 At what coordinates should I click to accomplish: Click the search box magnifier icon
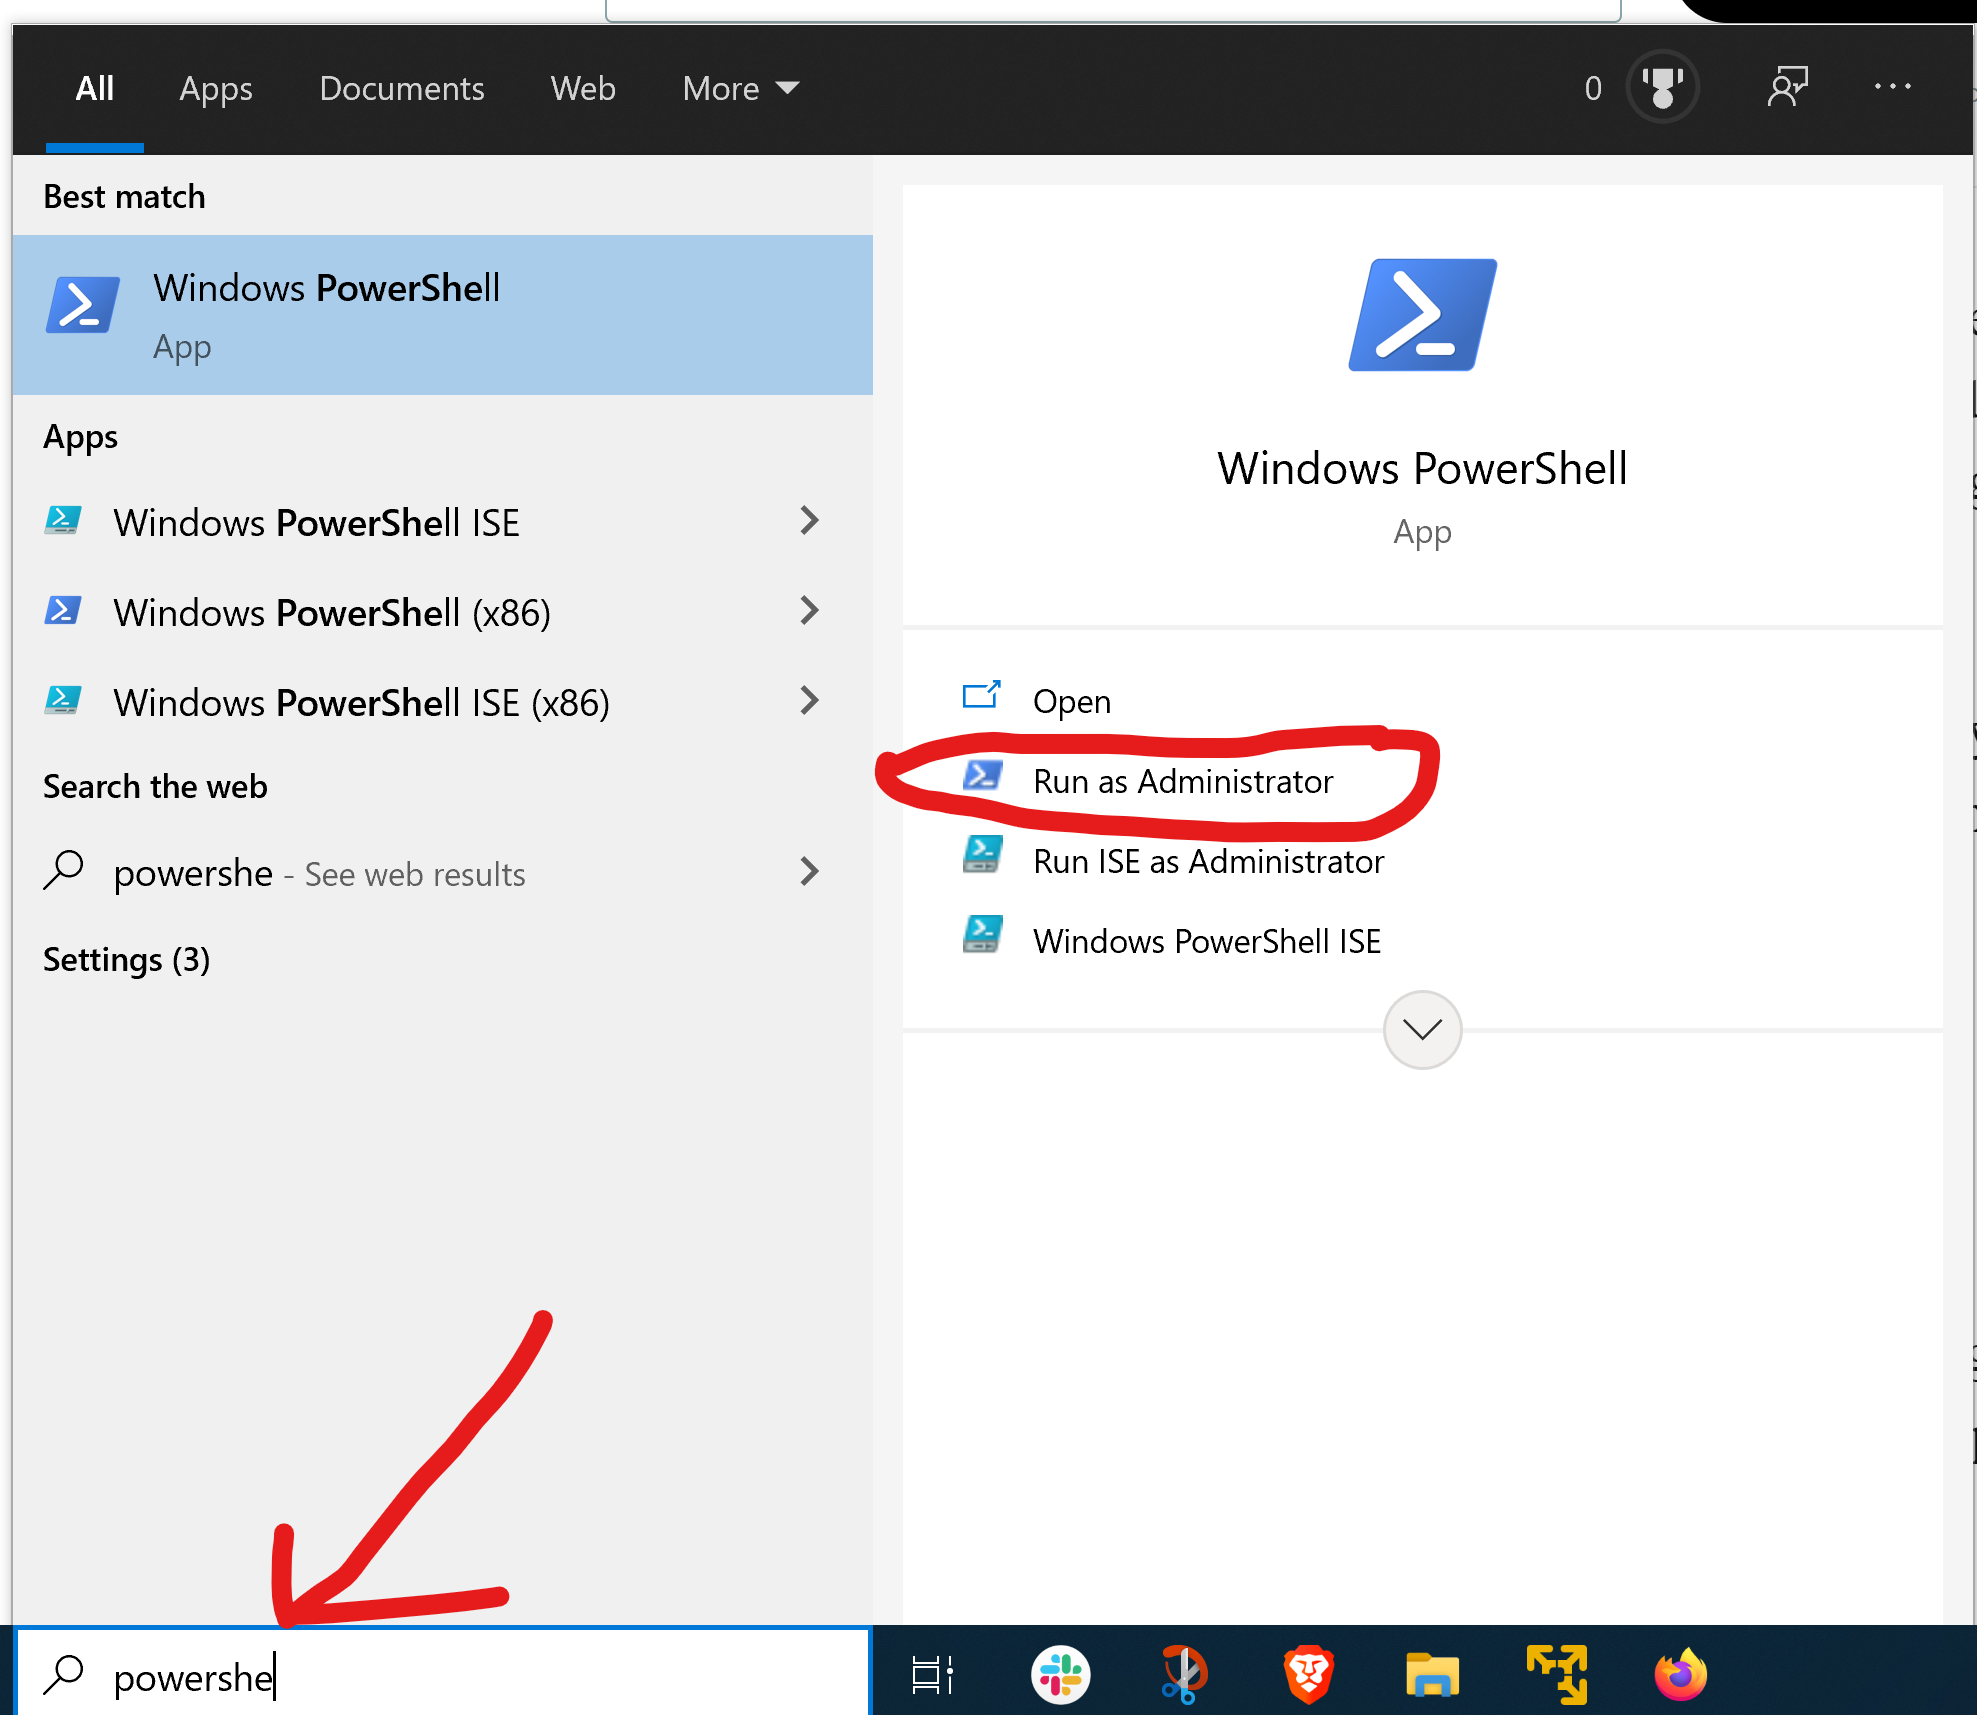pyautogui.click(x=64, y=1676)
